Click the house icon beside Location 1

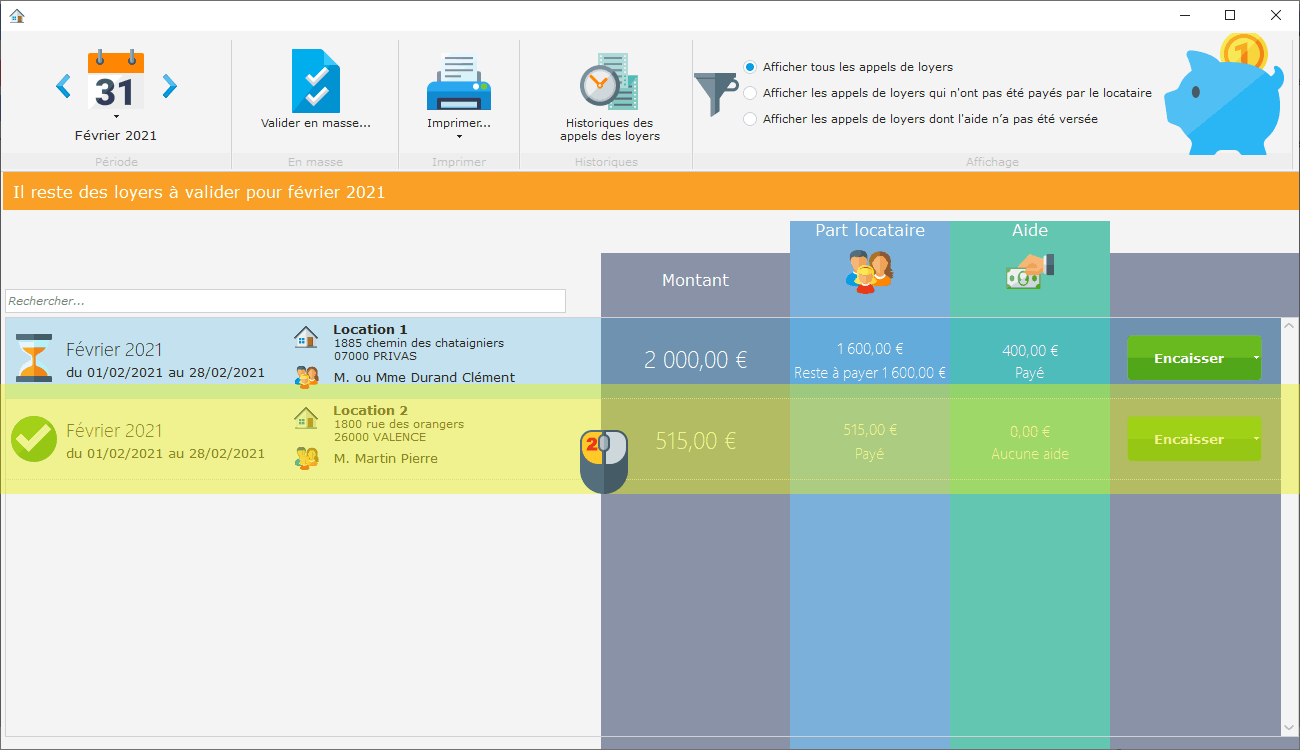pos(306,337)
